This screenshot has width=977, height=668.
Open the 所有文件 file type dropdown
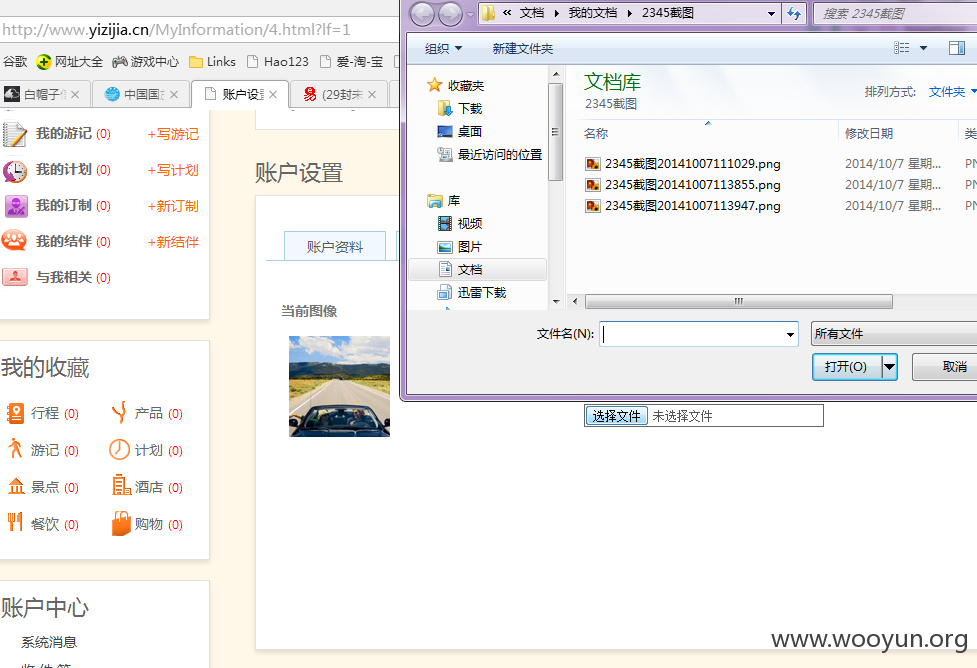[894, 334]
